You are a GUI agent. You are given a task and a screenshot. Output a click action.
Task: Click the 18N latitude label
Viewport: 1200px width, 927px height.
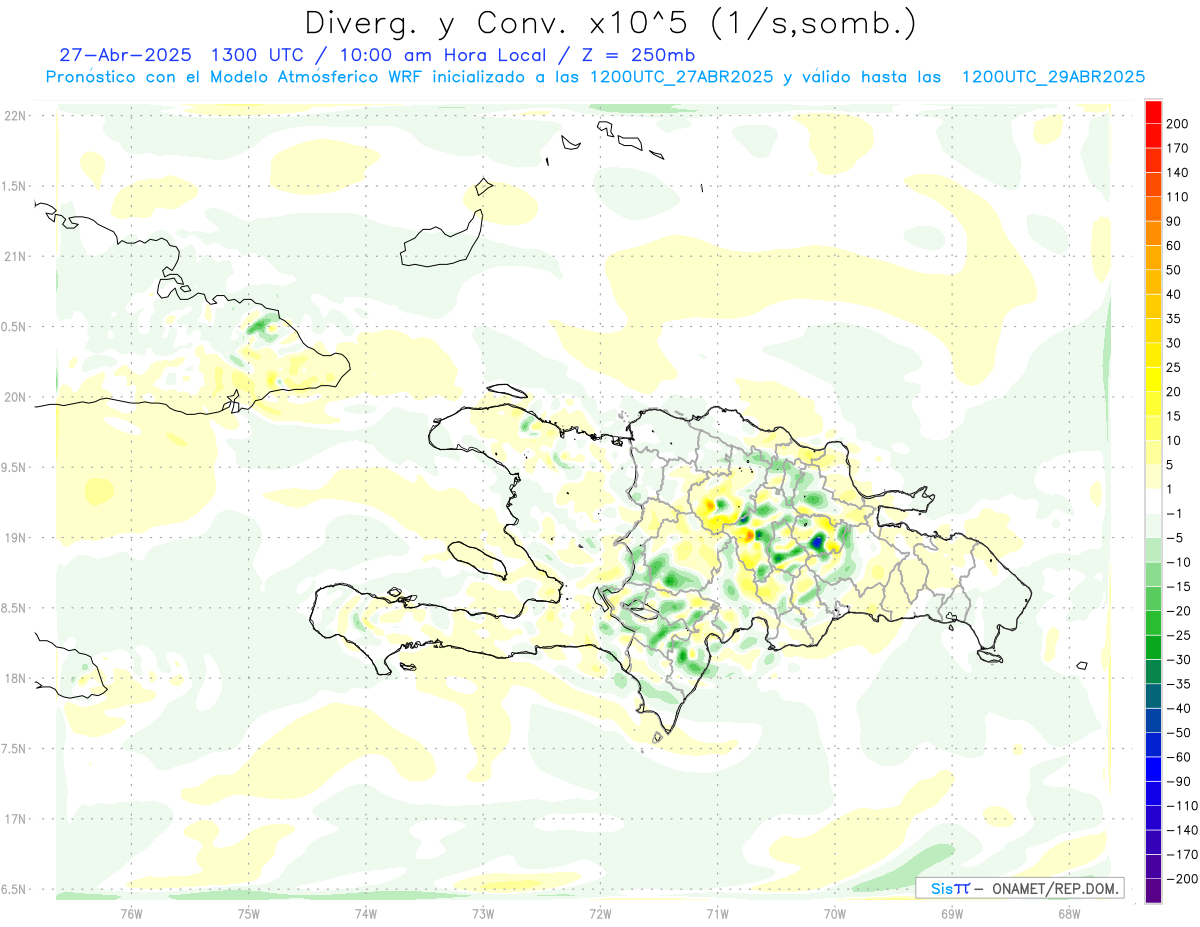14,678
